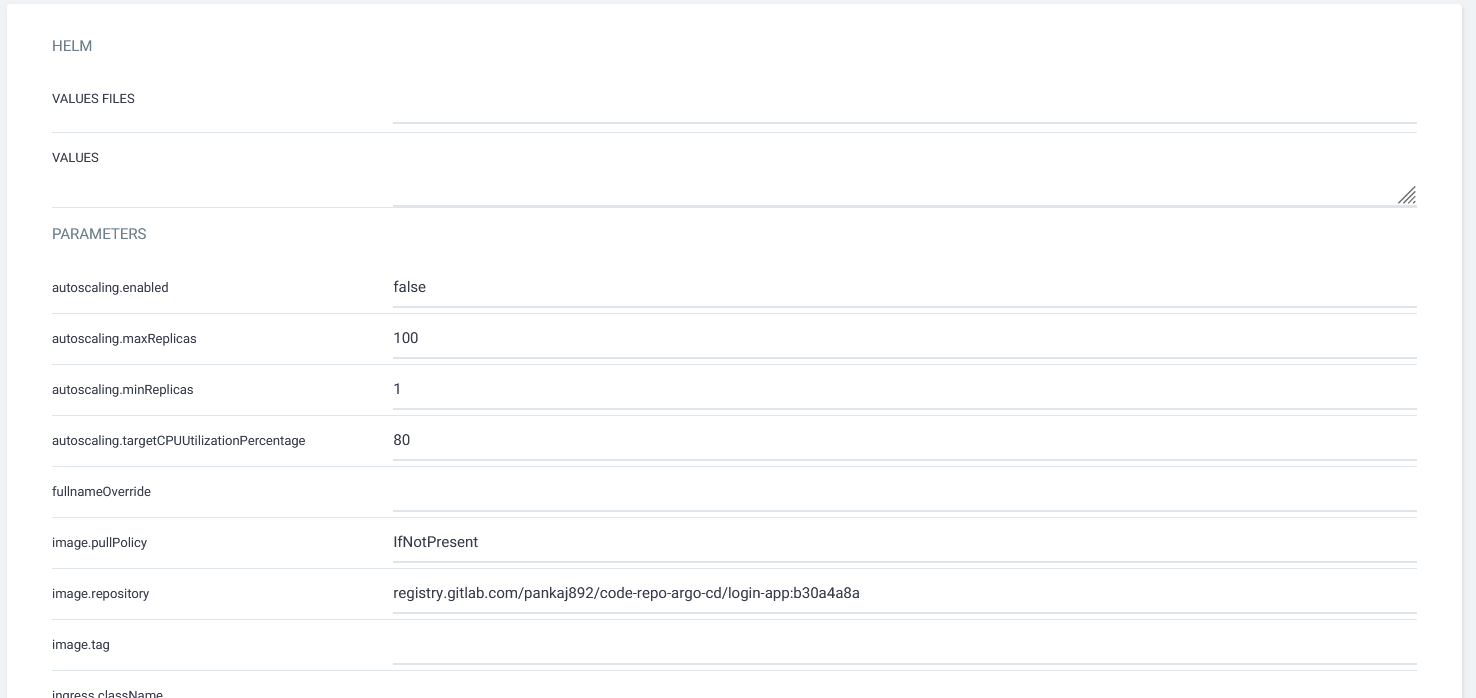
Task: Click the autoscaling.enabled parameter label
Action: (110, 288)
